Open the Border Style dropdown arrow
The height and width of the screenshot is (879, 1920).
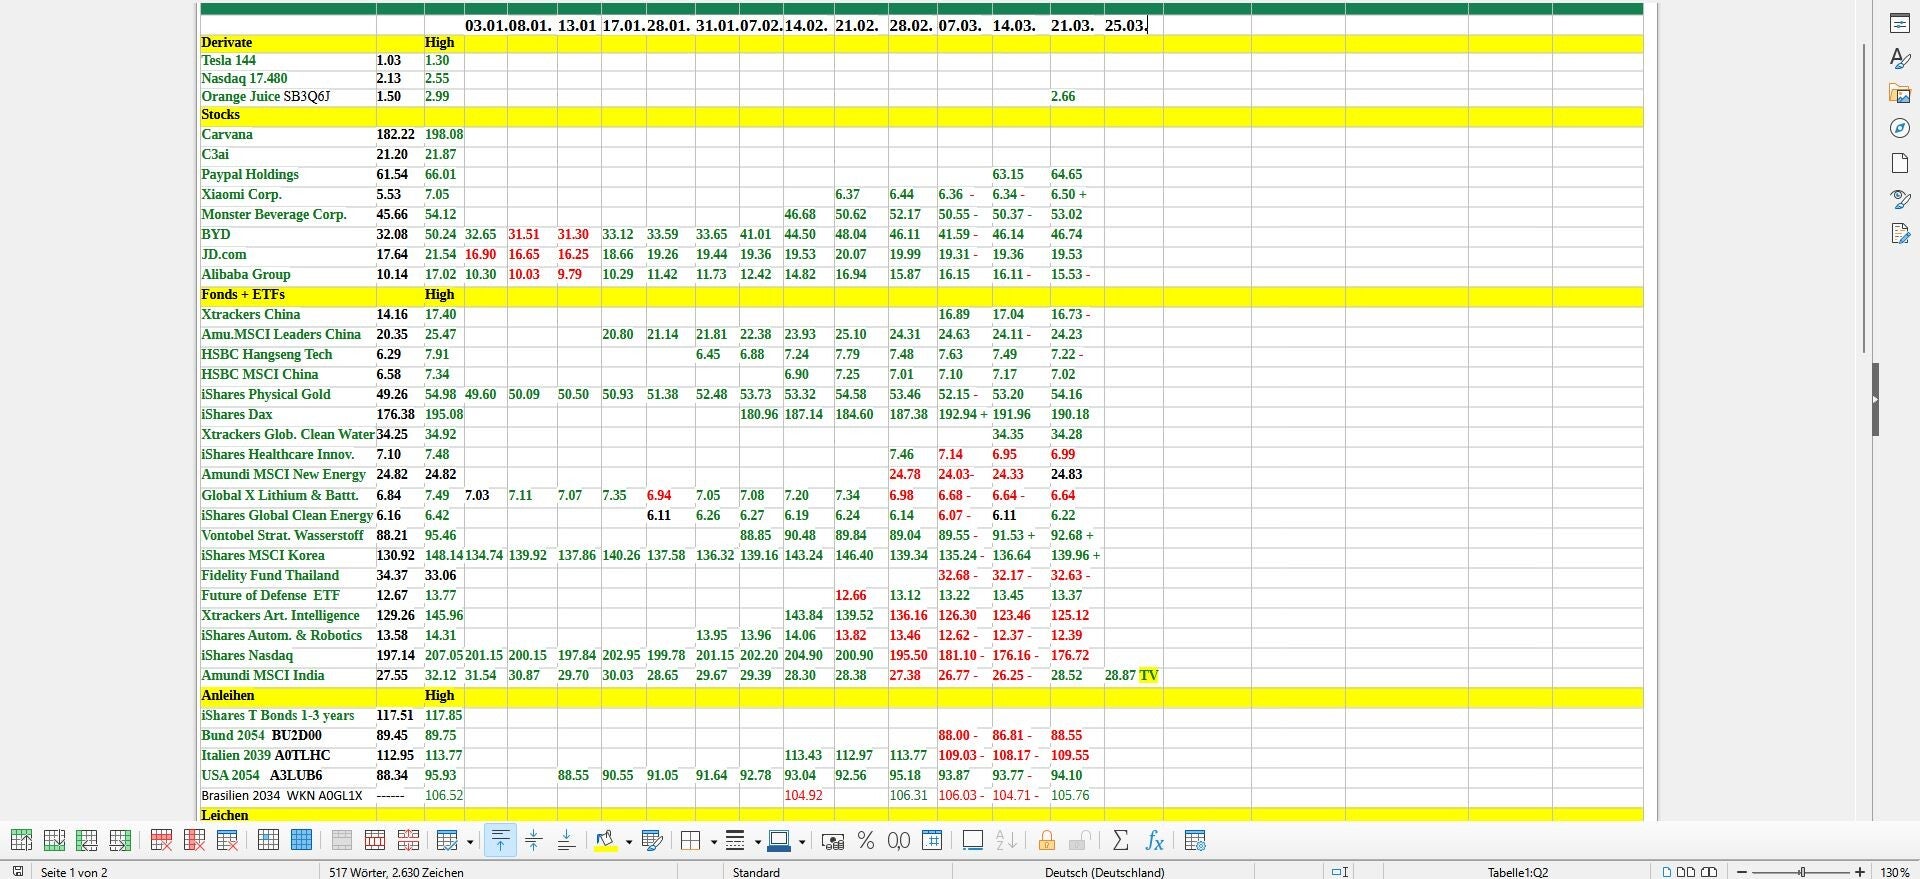(x=757, y=841)
